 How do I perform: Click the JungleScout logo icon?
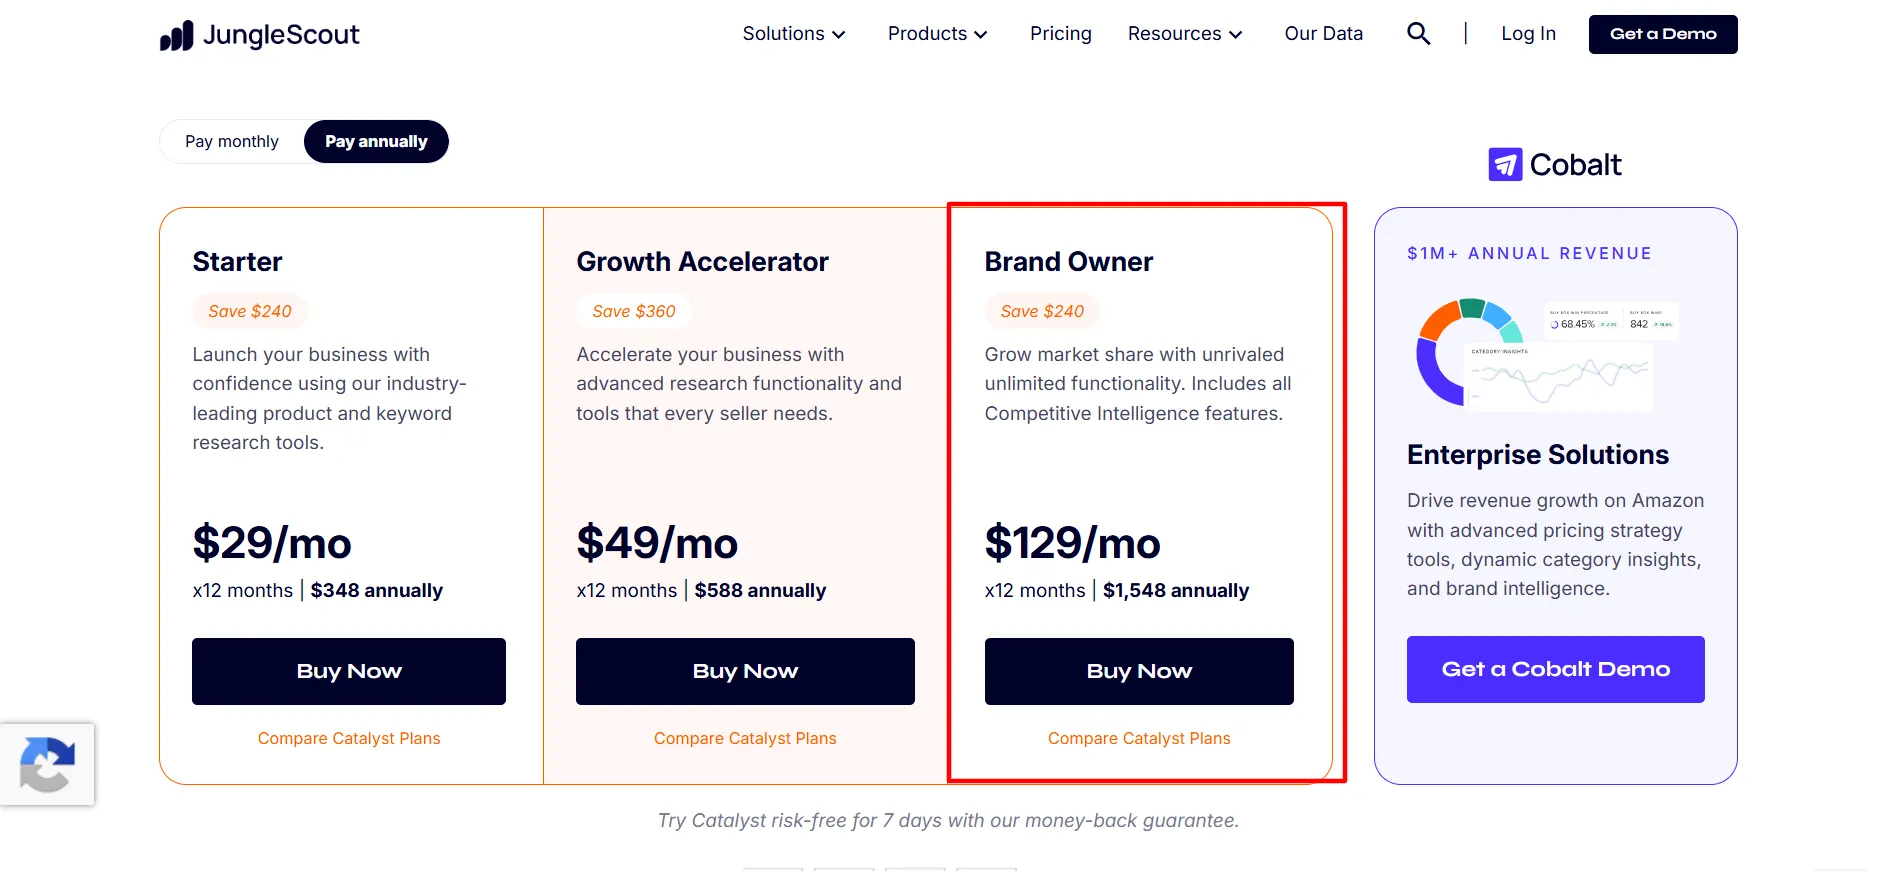click(x=177, y=36)
